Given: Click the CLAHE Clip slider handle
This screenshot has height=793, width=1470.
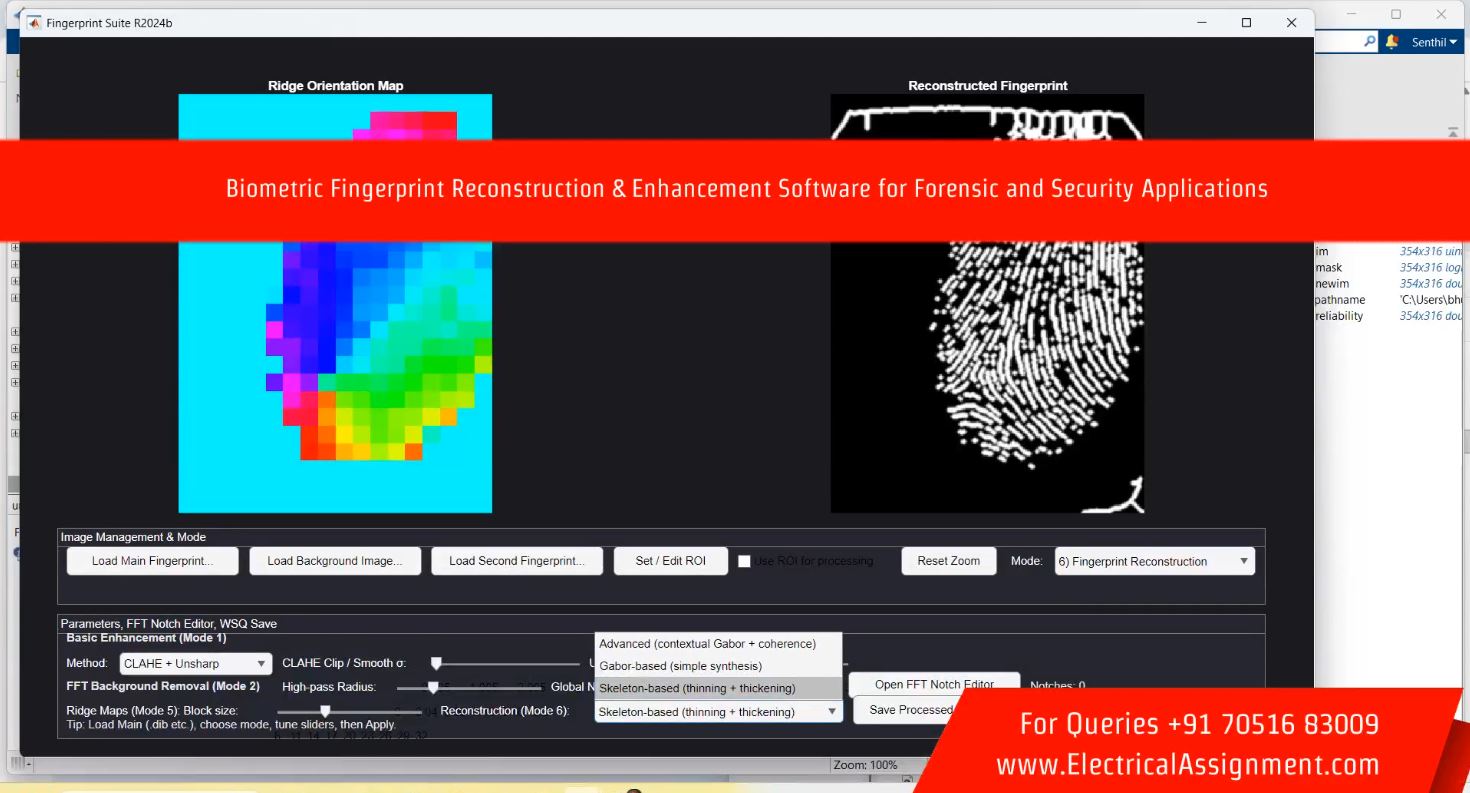Looking at the screenshot, I should (x=436, y=663).
